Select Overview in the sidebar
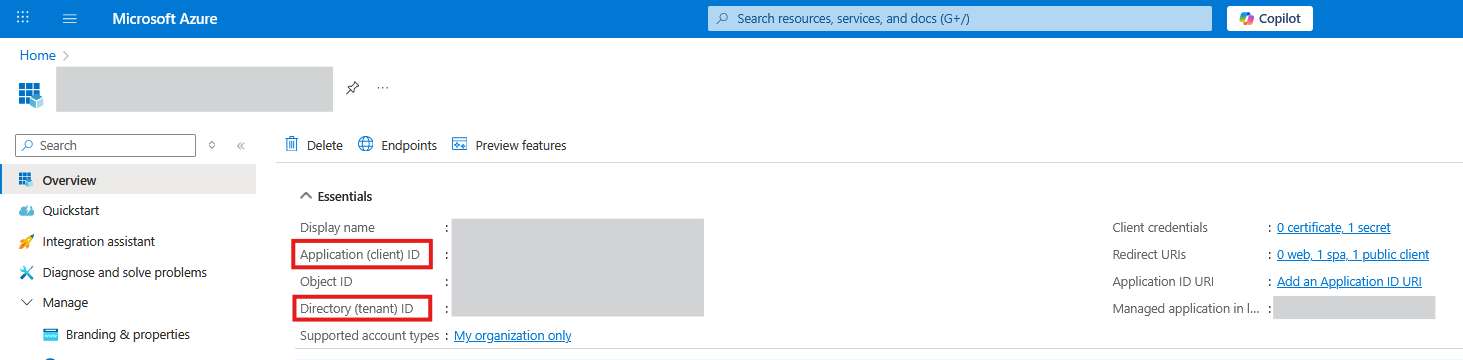The image size is (1463, 360). tap(128, 180)
